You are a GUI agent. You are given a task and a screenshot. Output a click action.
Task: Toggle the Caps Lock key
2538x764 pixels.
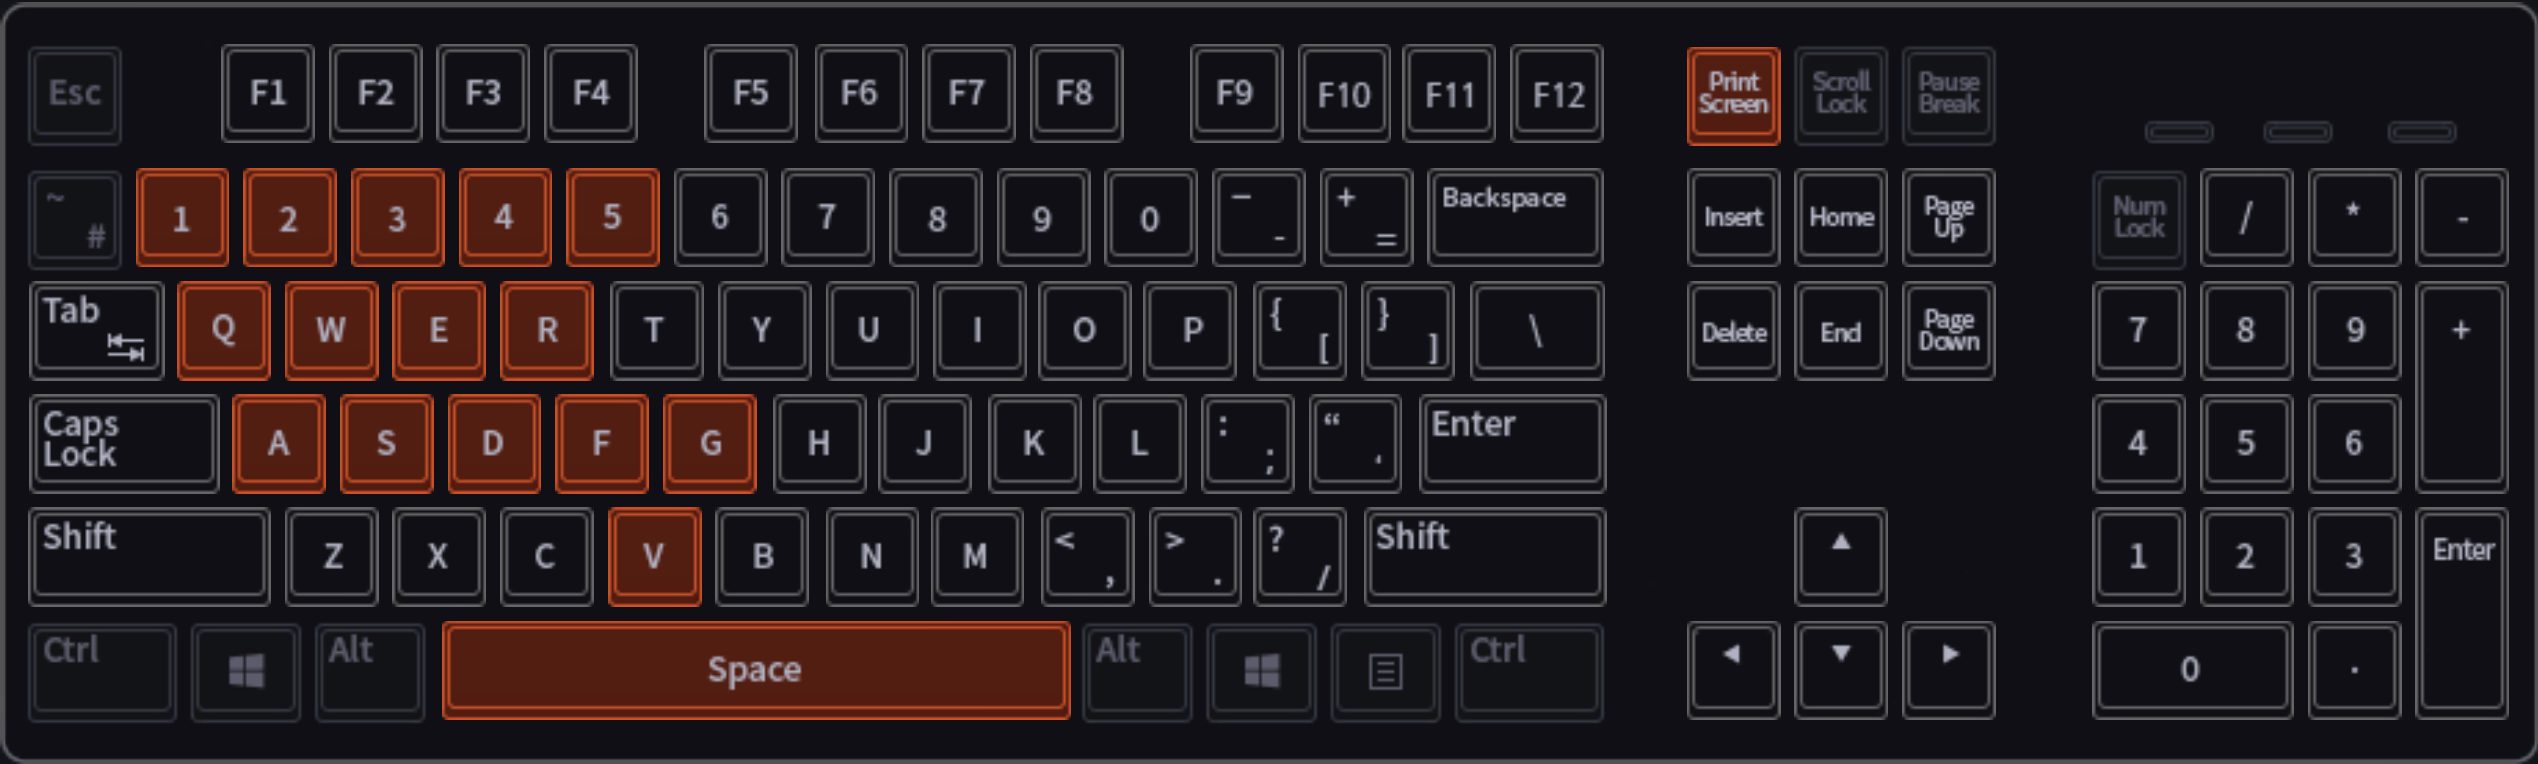(x=124, y=444)
